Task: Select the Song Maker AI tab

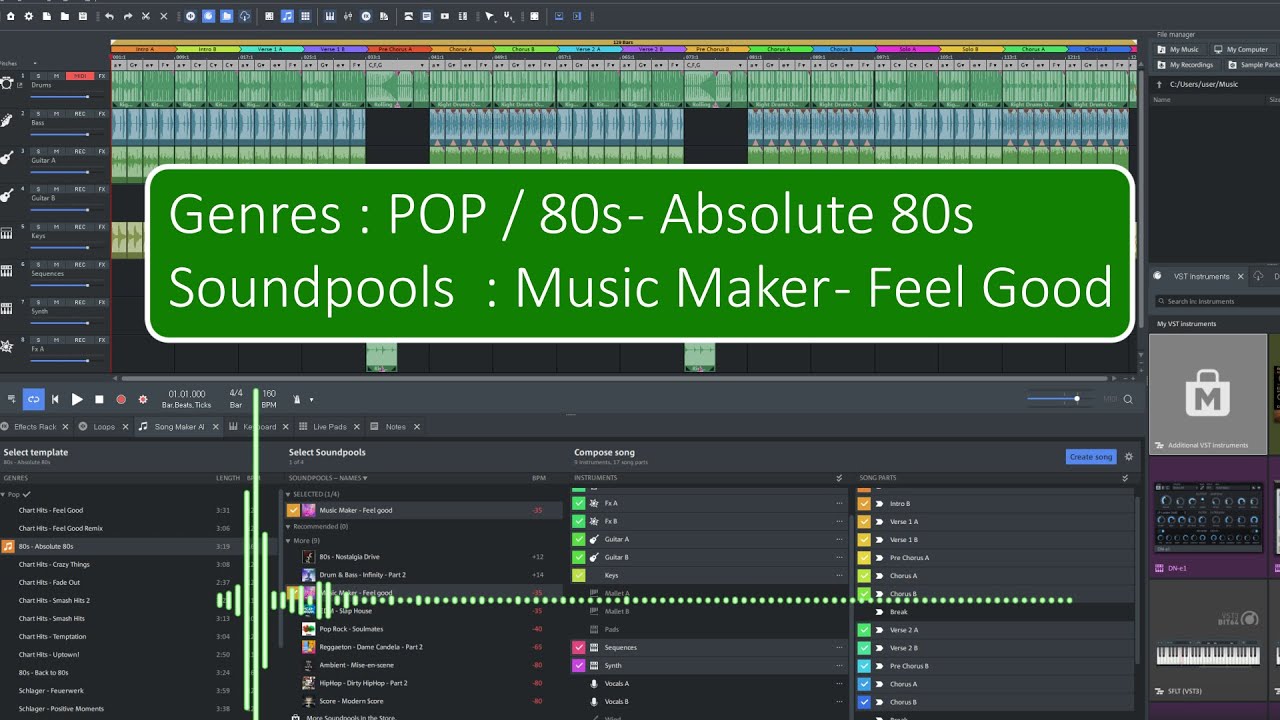Action: pos(179,427)
